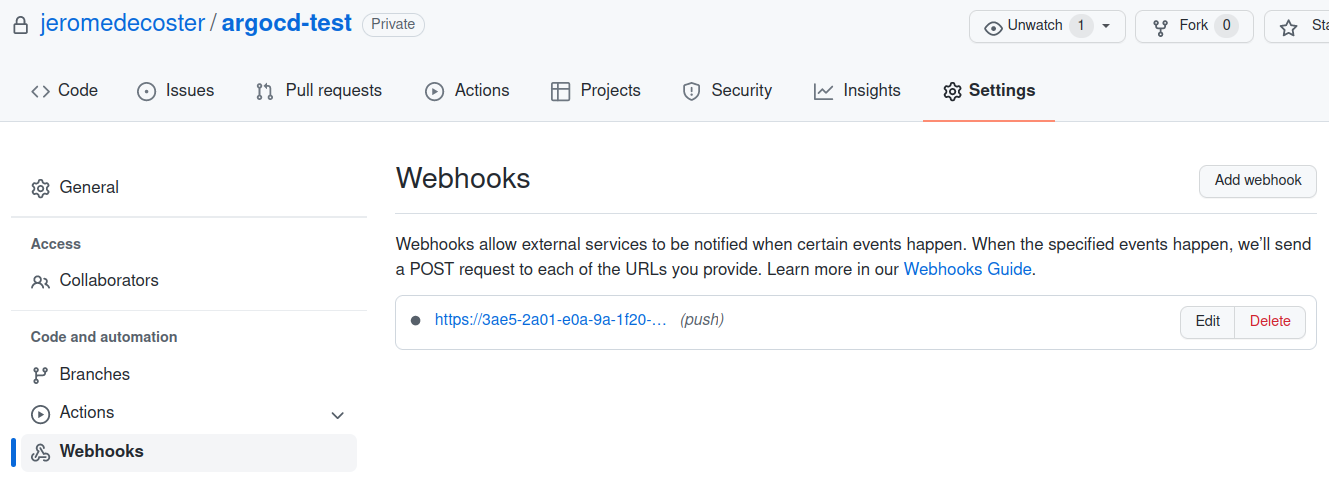Open the Unwatch dropdown arrow
The width and height of the screenshot is (1329, 482).
1106,26
